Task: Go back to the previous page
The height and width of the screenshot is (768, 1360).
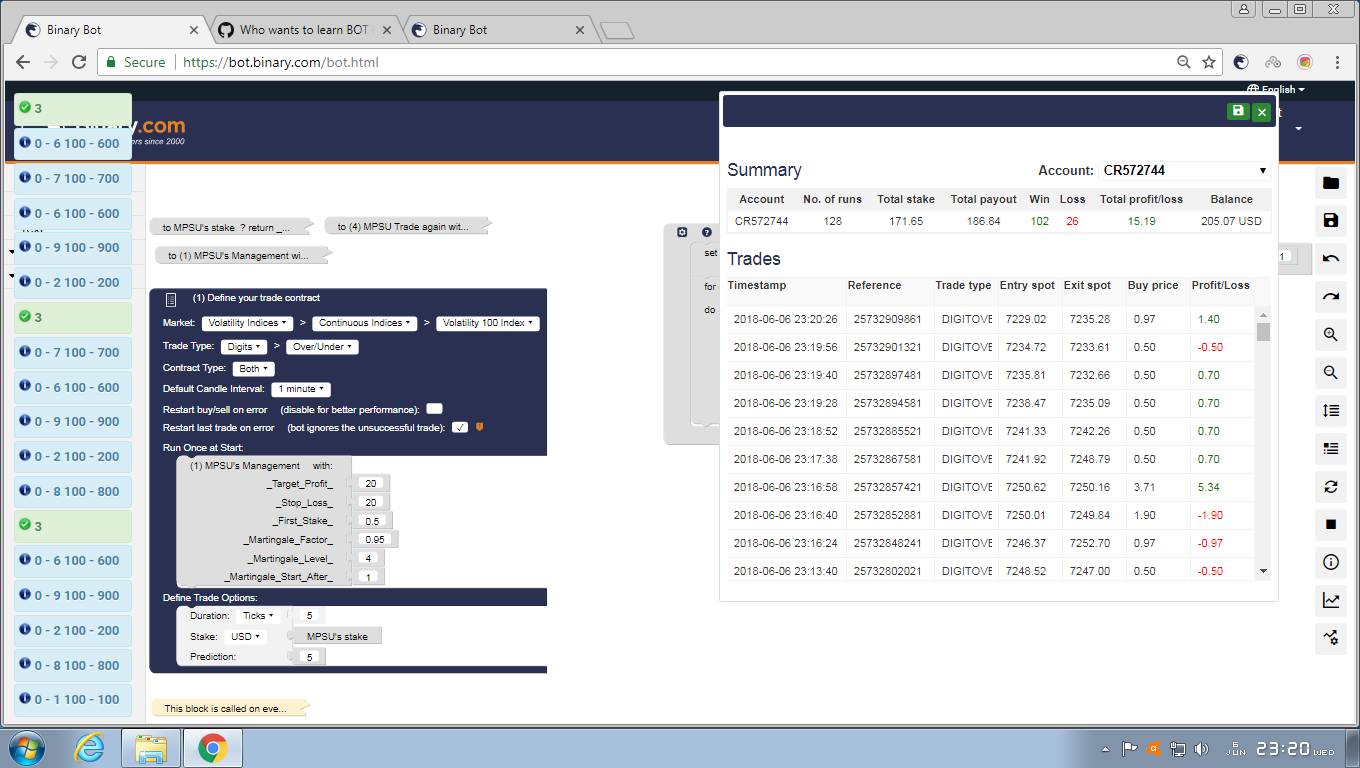Action: 23,62
